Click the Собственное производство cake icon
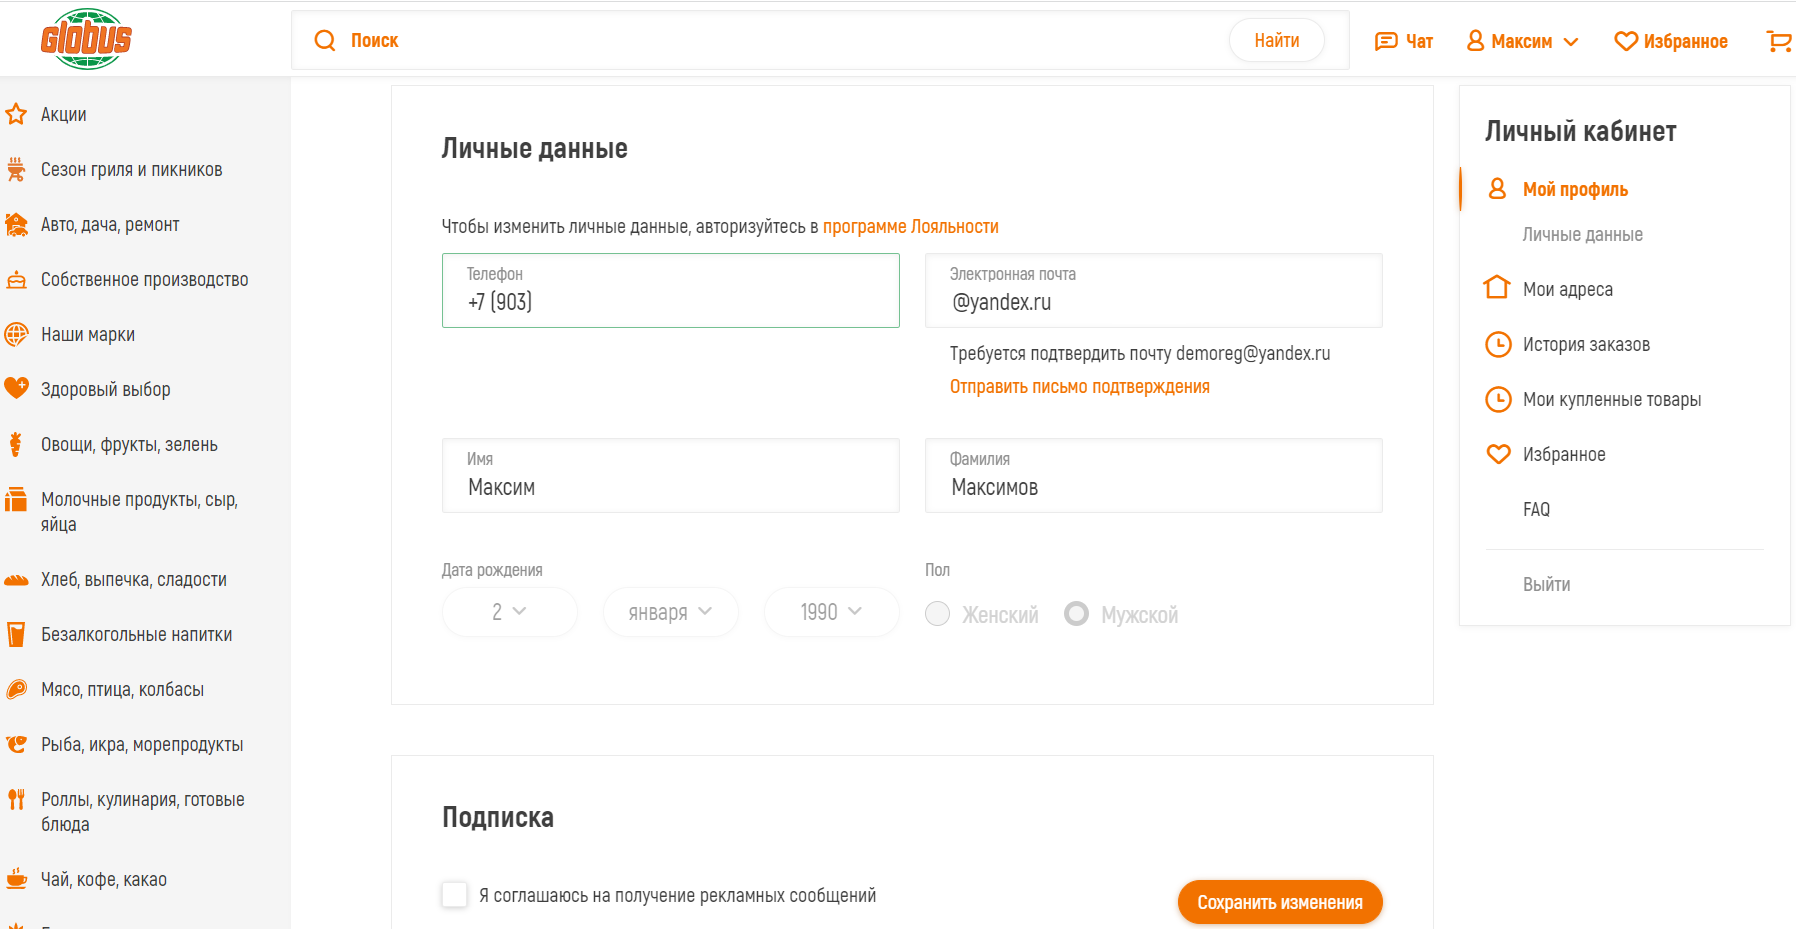Screen dimensions: 1796x929 tap(16, 279)
